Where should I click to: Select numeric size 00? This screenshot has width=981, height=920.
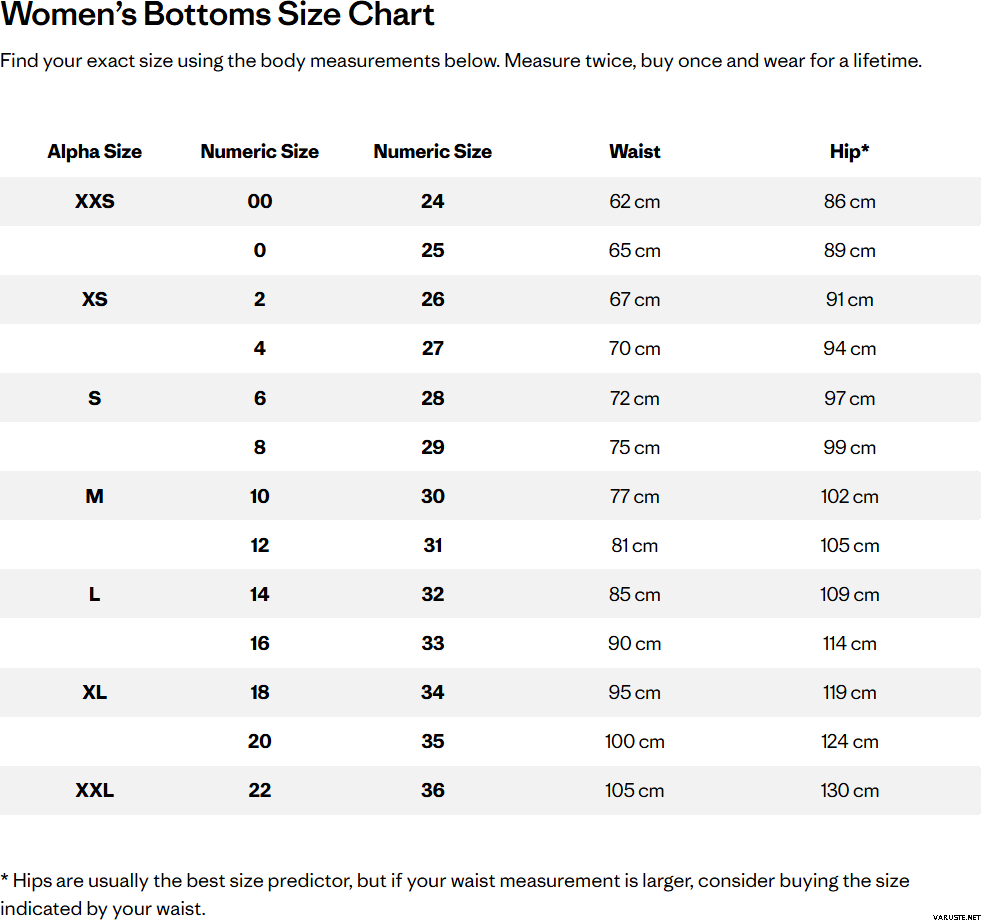(259, 201)
